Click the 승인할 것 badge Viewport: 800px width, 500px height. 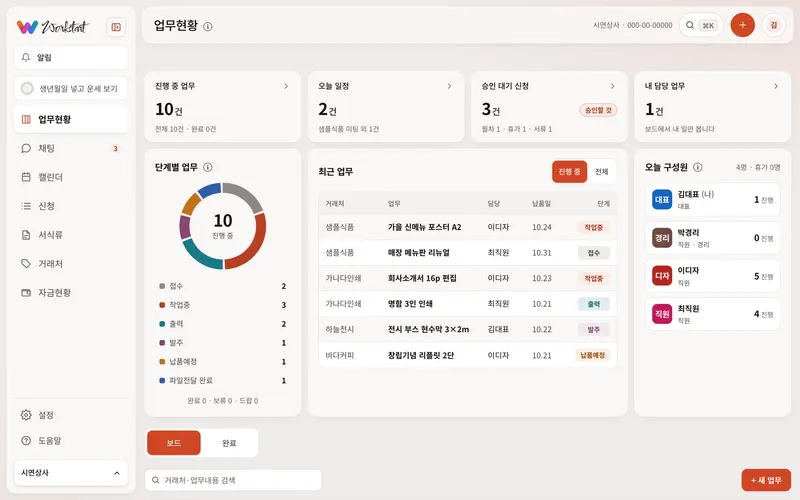[598, 110]
